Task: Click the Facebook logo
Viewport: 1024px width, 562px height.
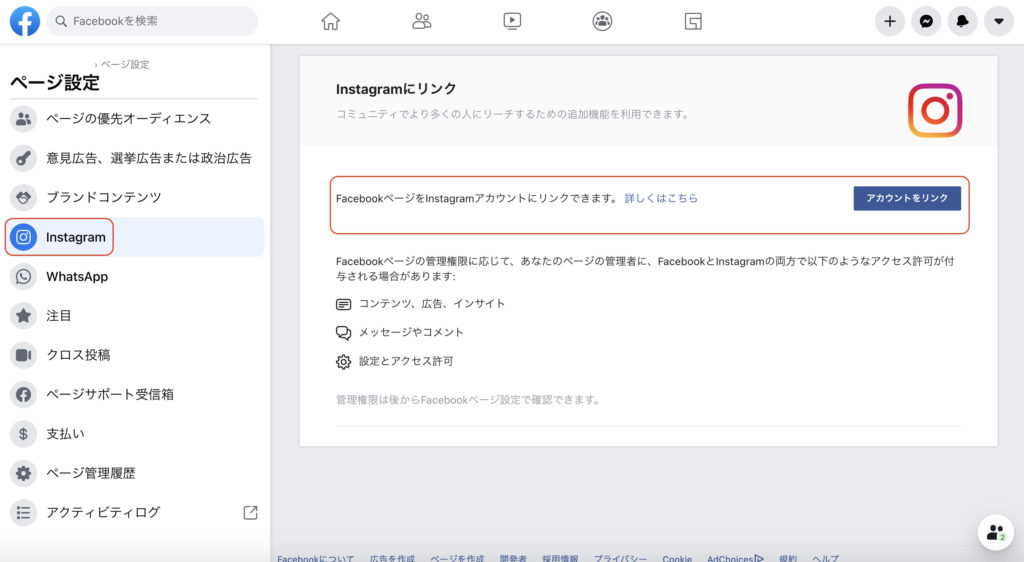Action: (x=25, y=21)
